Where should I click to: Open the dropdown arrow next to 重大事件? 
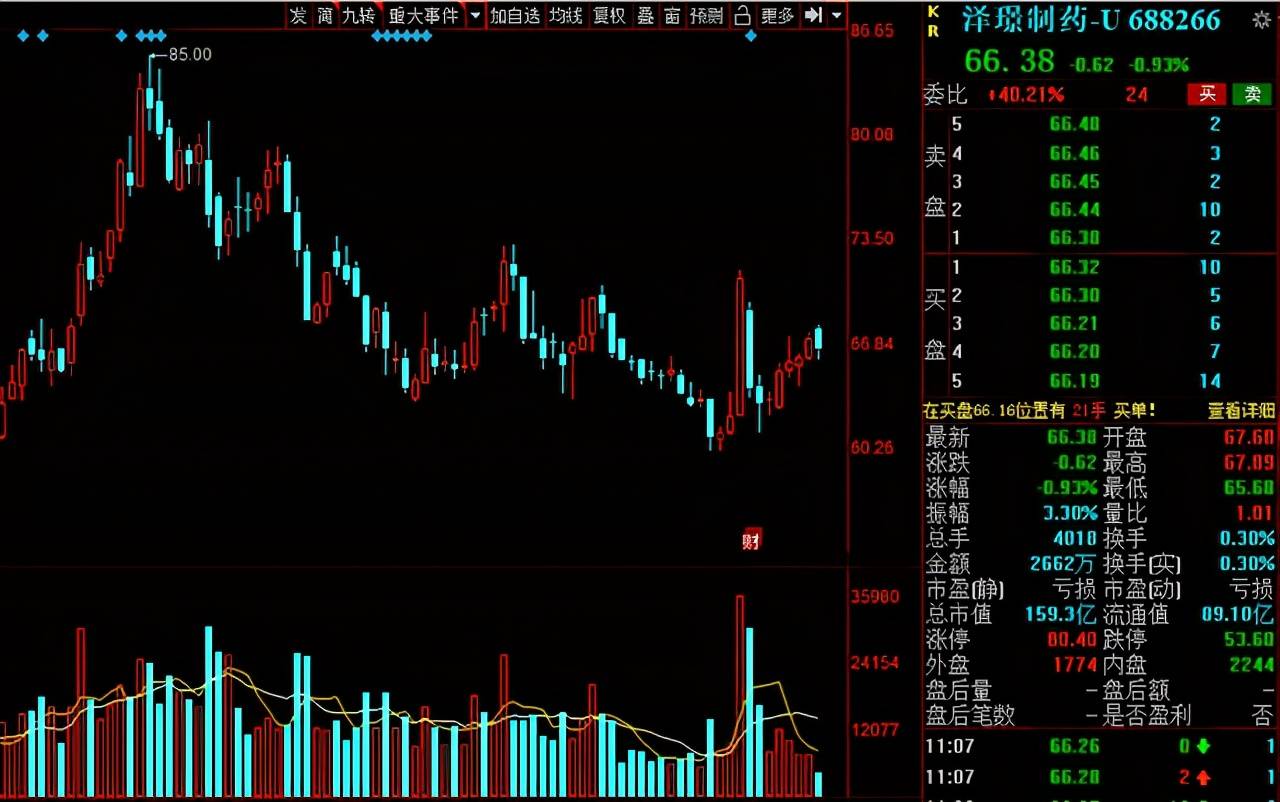coord(474,15)
